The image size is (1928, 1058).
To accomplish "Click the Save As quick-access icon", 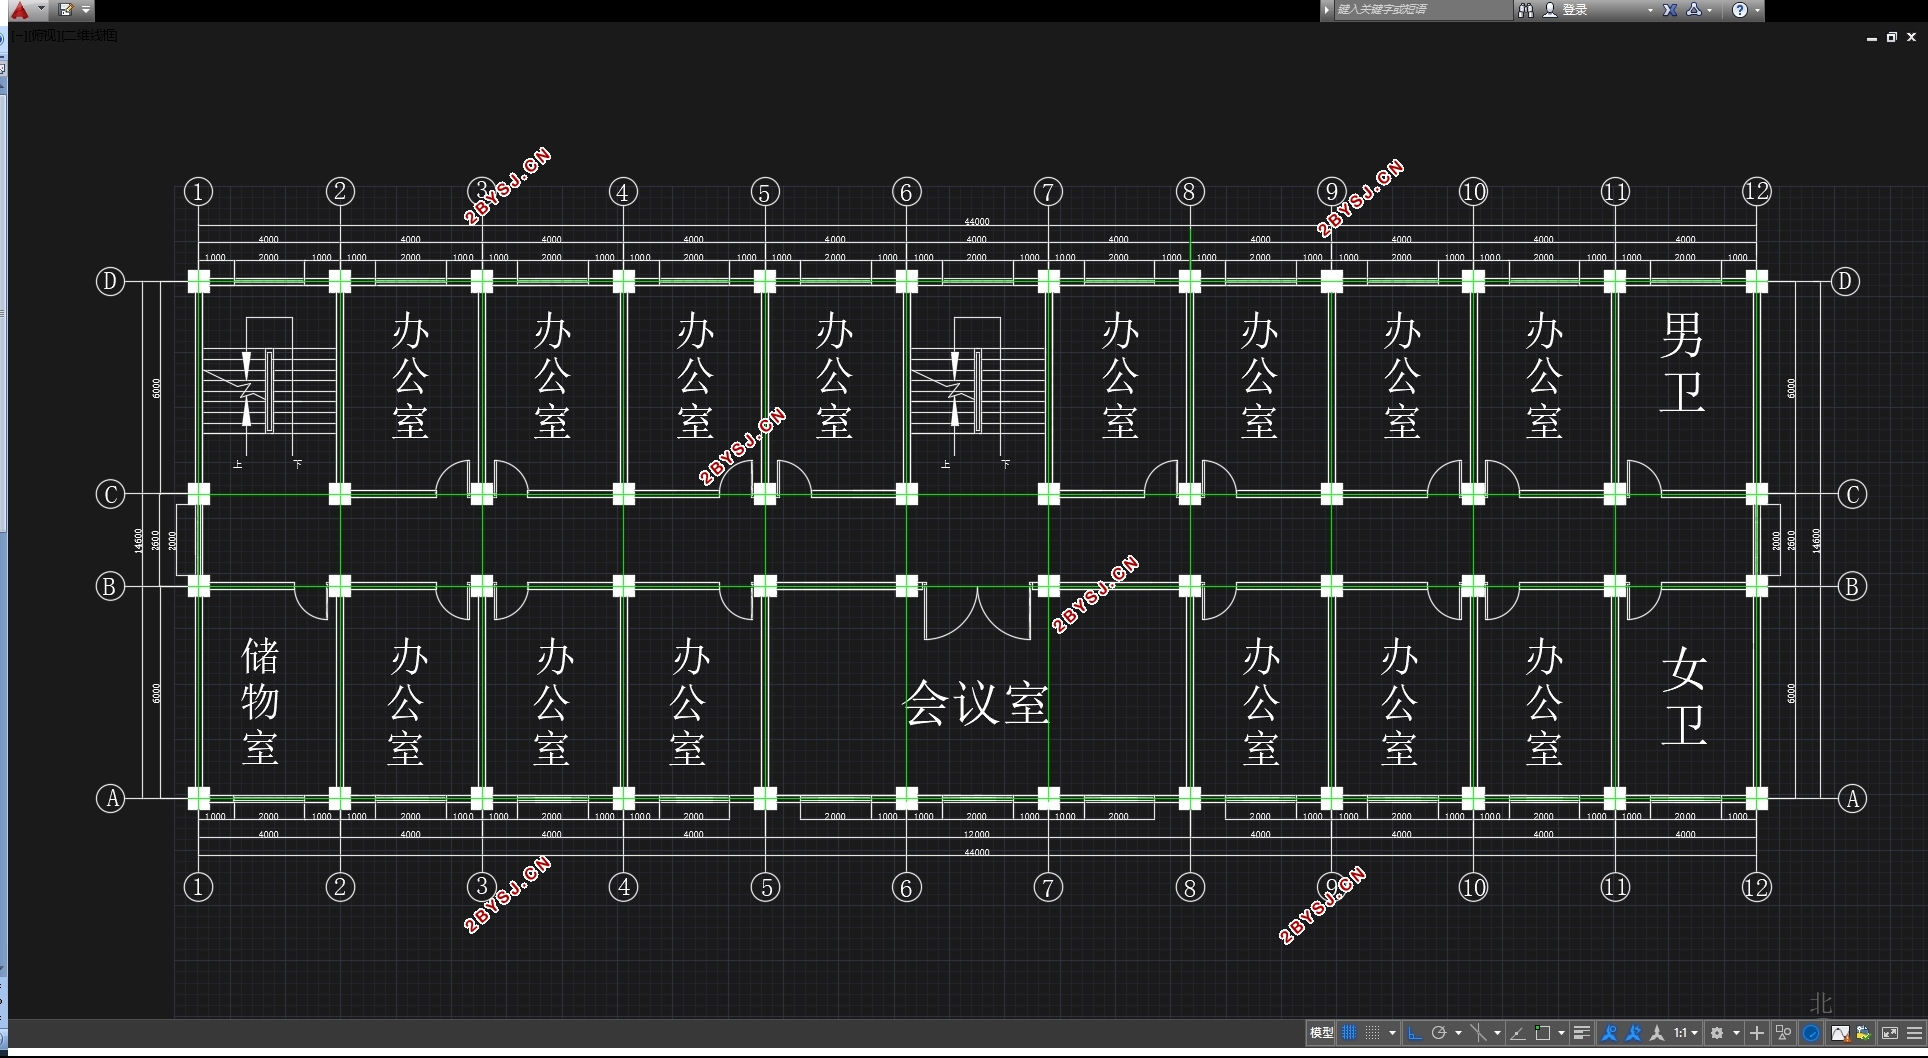I will [66, 10].
